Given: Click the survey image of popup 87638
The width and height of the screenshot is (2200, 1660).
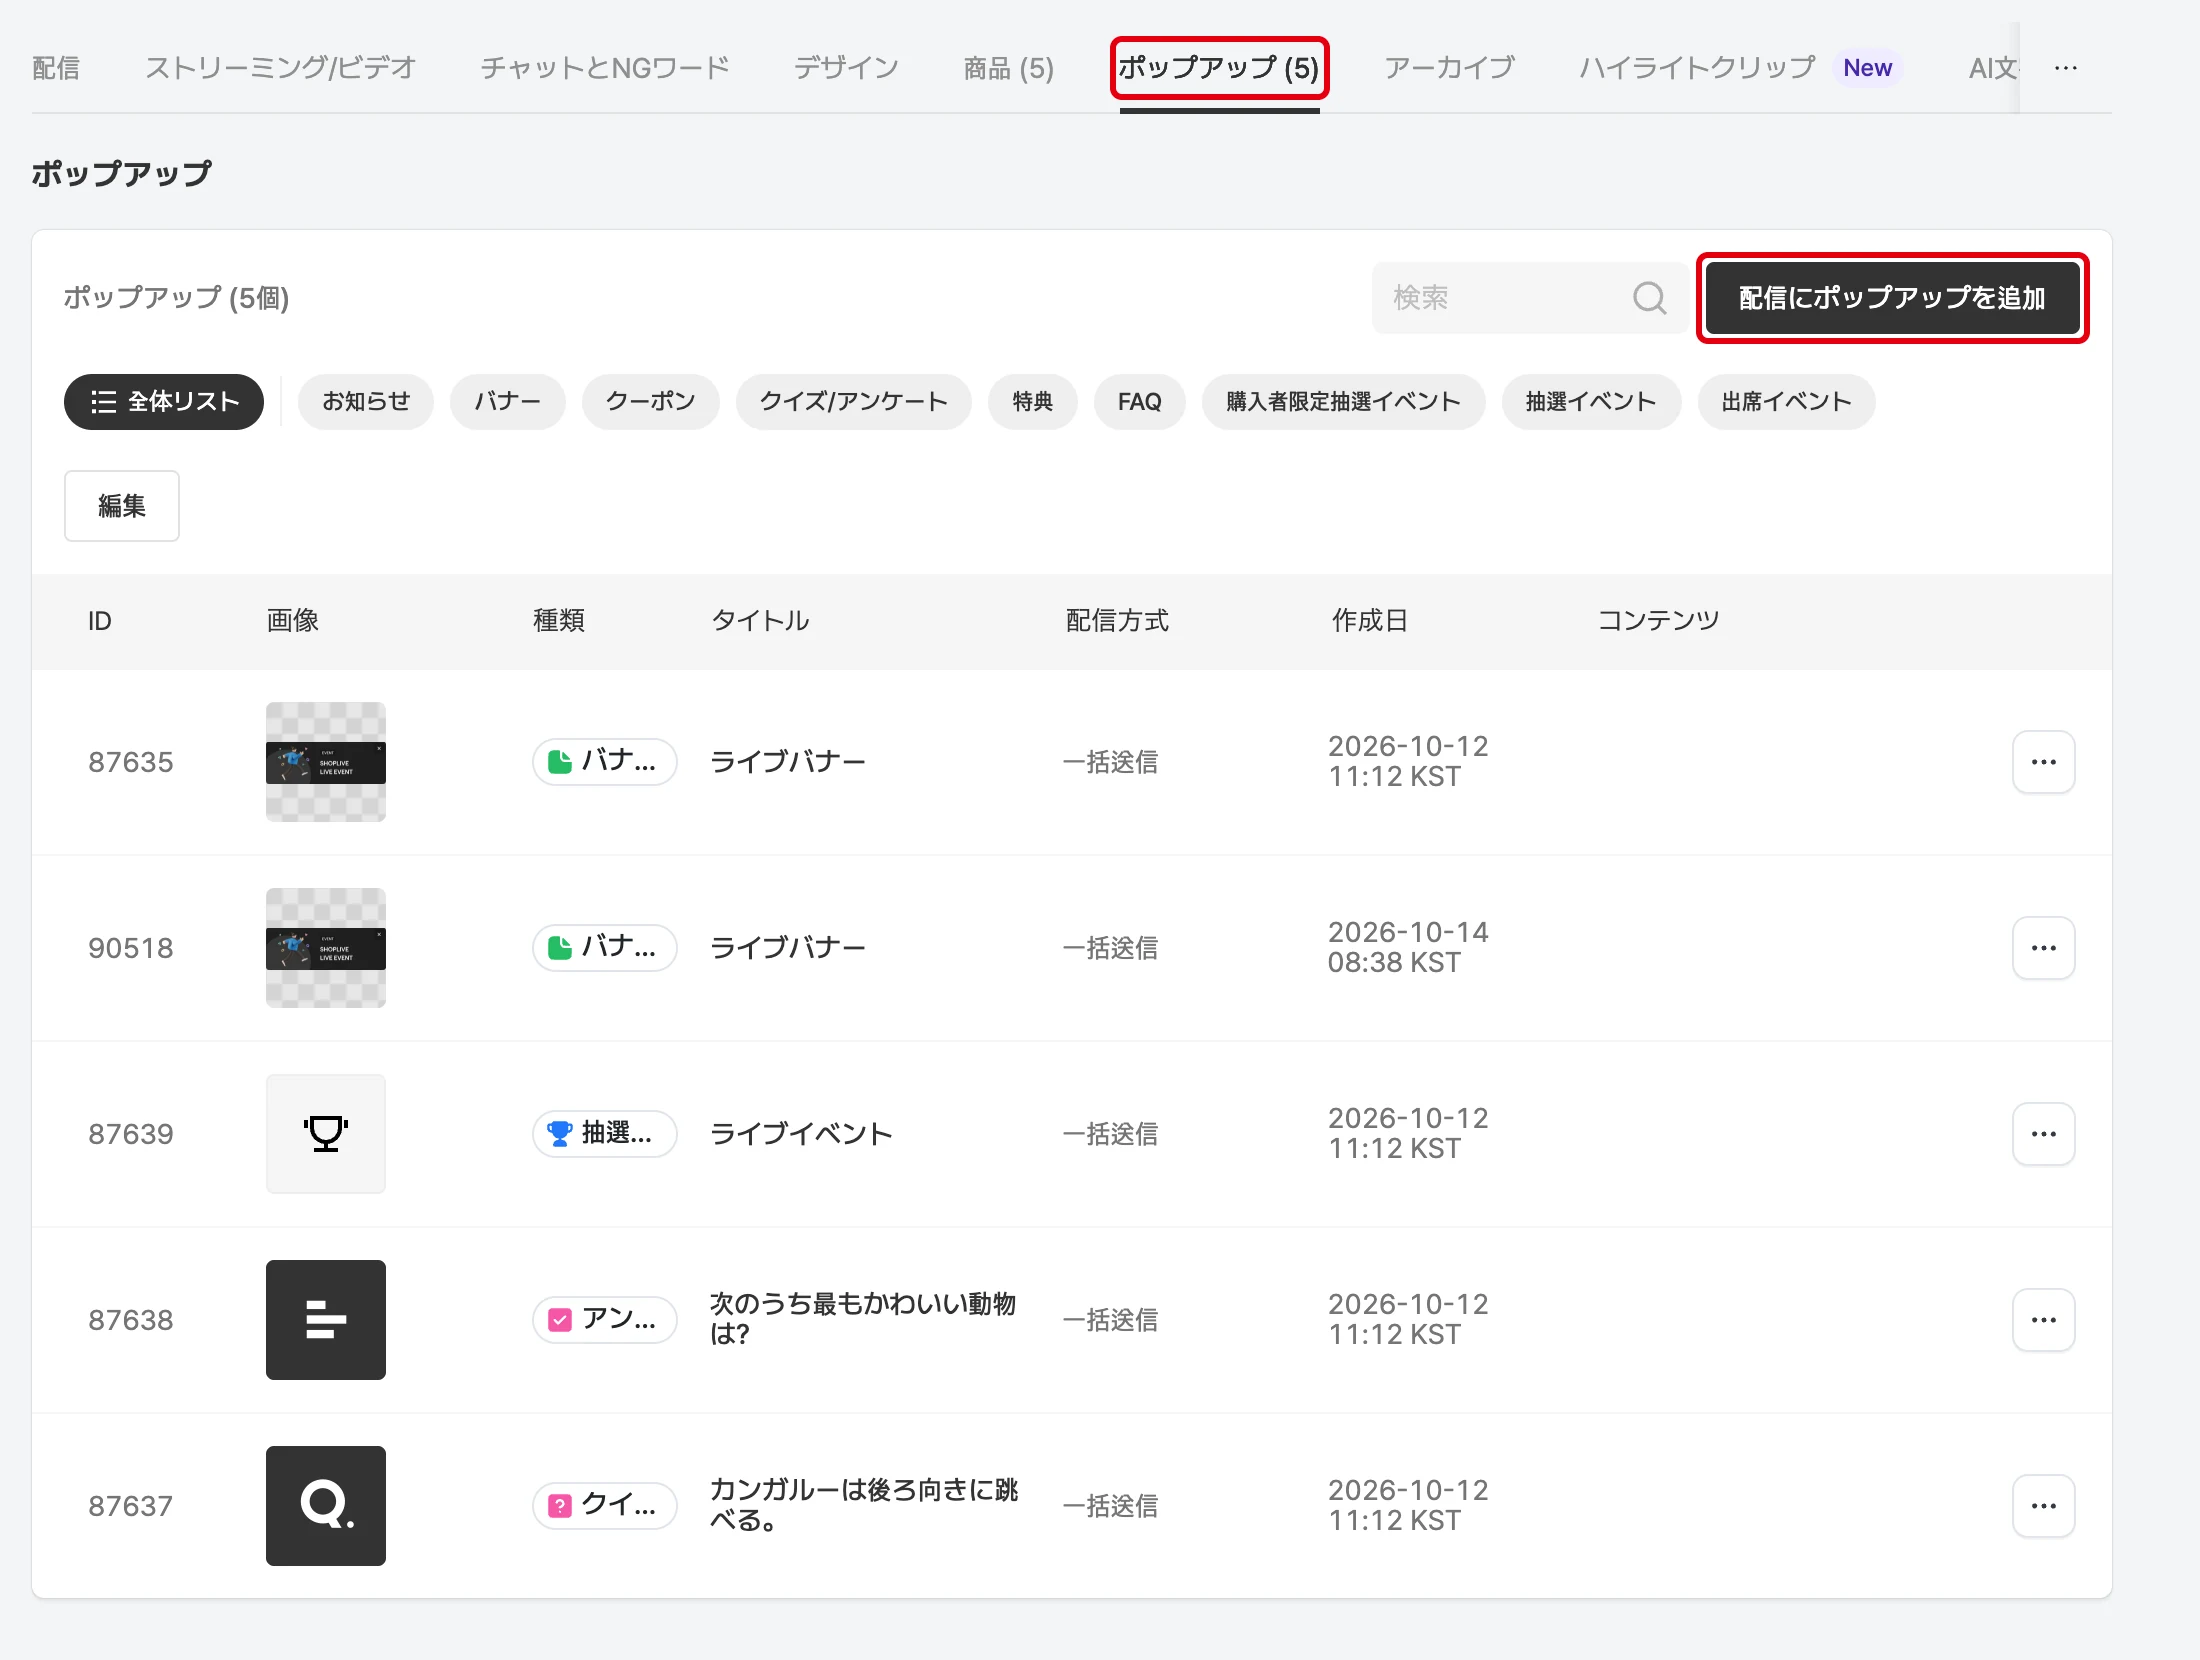Looking at the screenshot, I should click(x=326, y=1320).
